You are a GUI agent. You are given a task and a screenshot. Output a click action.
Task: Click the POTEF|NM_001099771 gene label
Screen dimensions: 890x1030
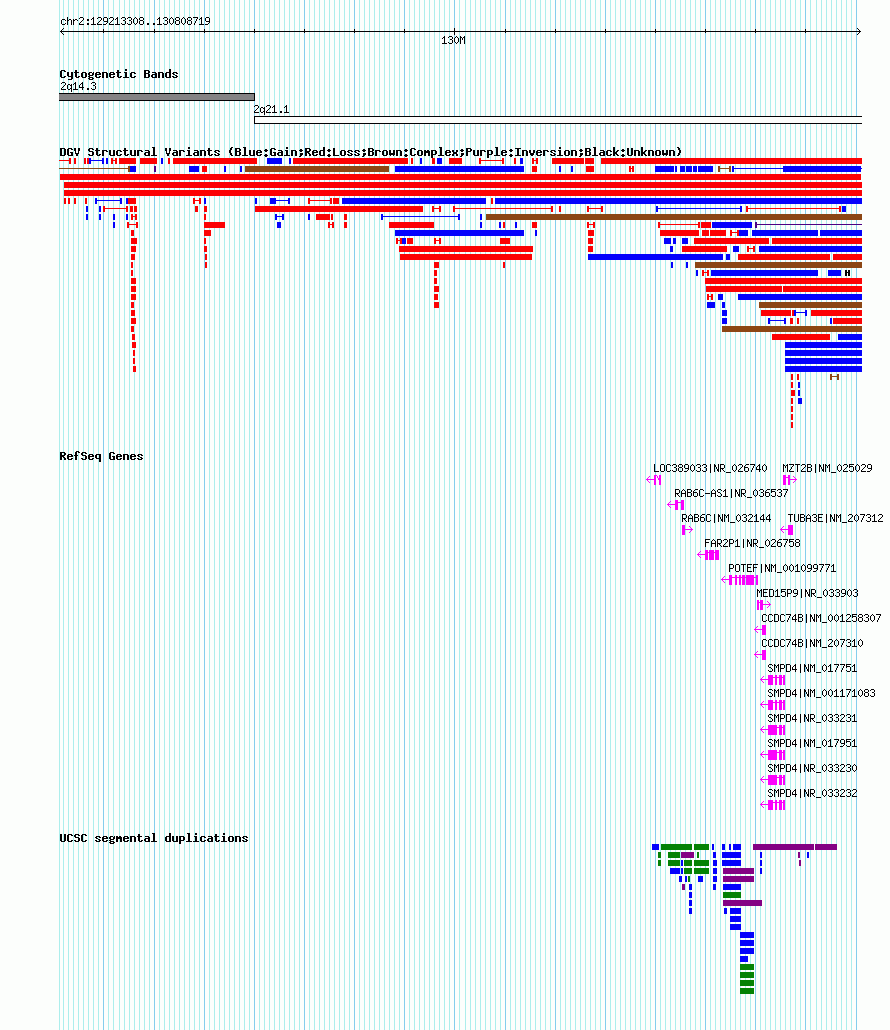click(x=782, y=568)
